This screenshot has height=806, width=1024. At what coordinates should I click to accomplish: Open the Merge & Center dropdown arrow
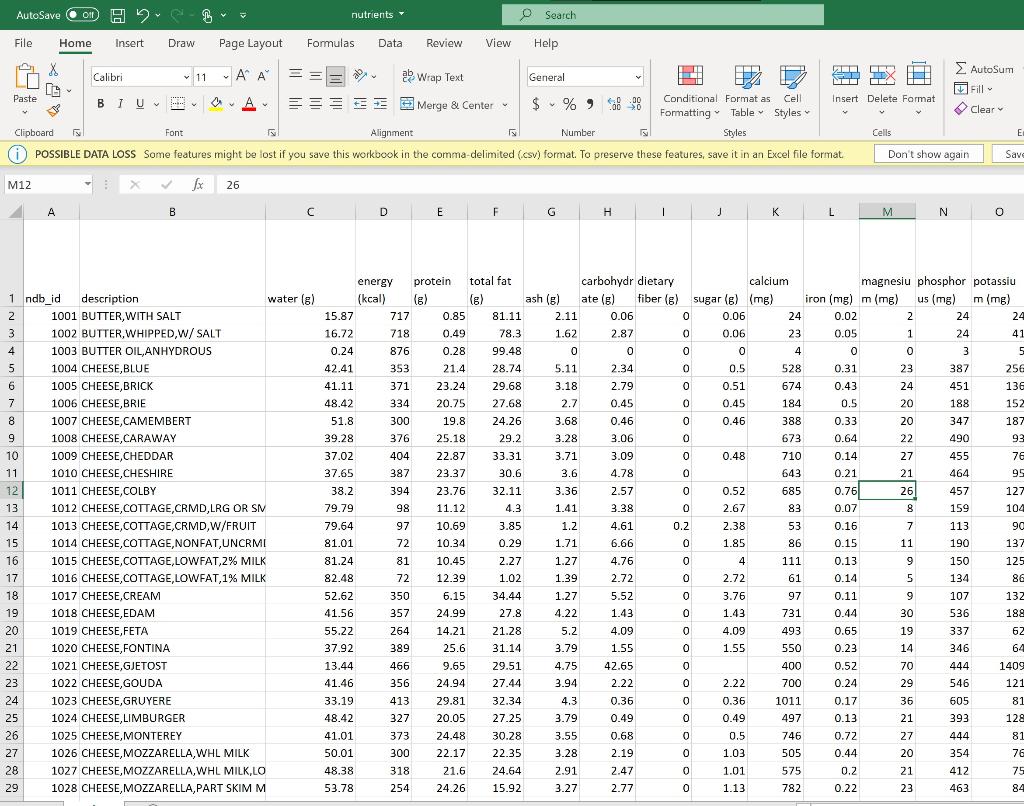505,105
